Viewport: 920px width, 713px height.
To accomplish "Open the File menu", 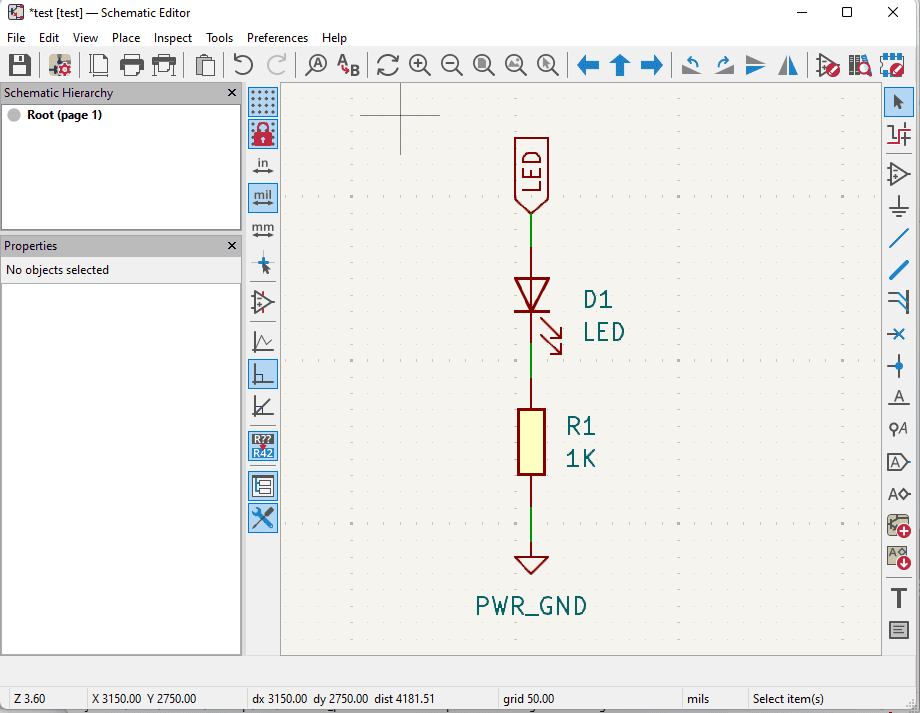I will [x=16, y=38].
